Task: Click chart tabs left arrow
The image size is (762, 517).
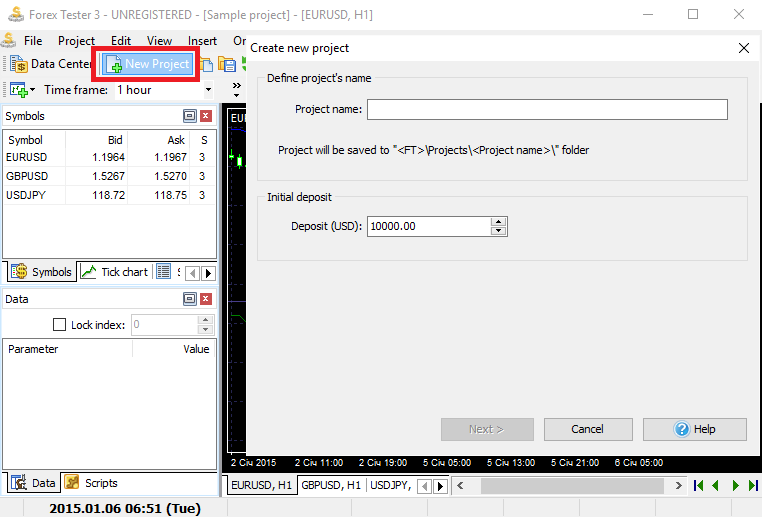Action: [x=425, y=486]
